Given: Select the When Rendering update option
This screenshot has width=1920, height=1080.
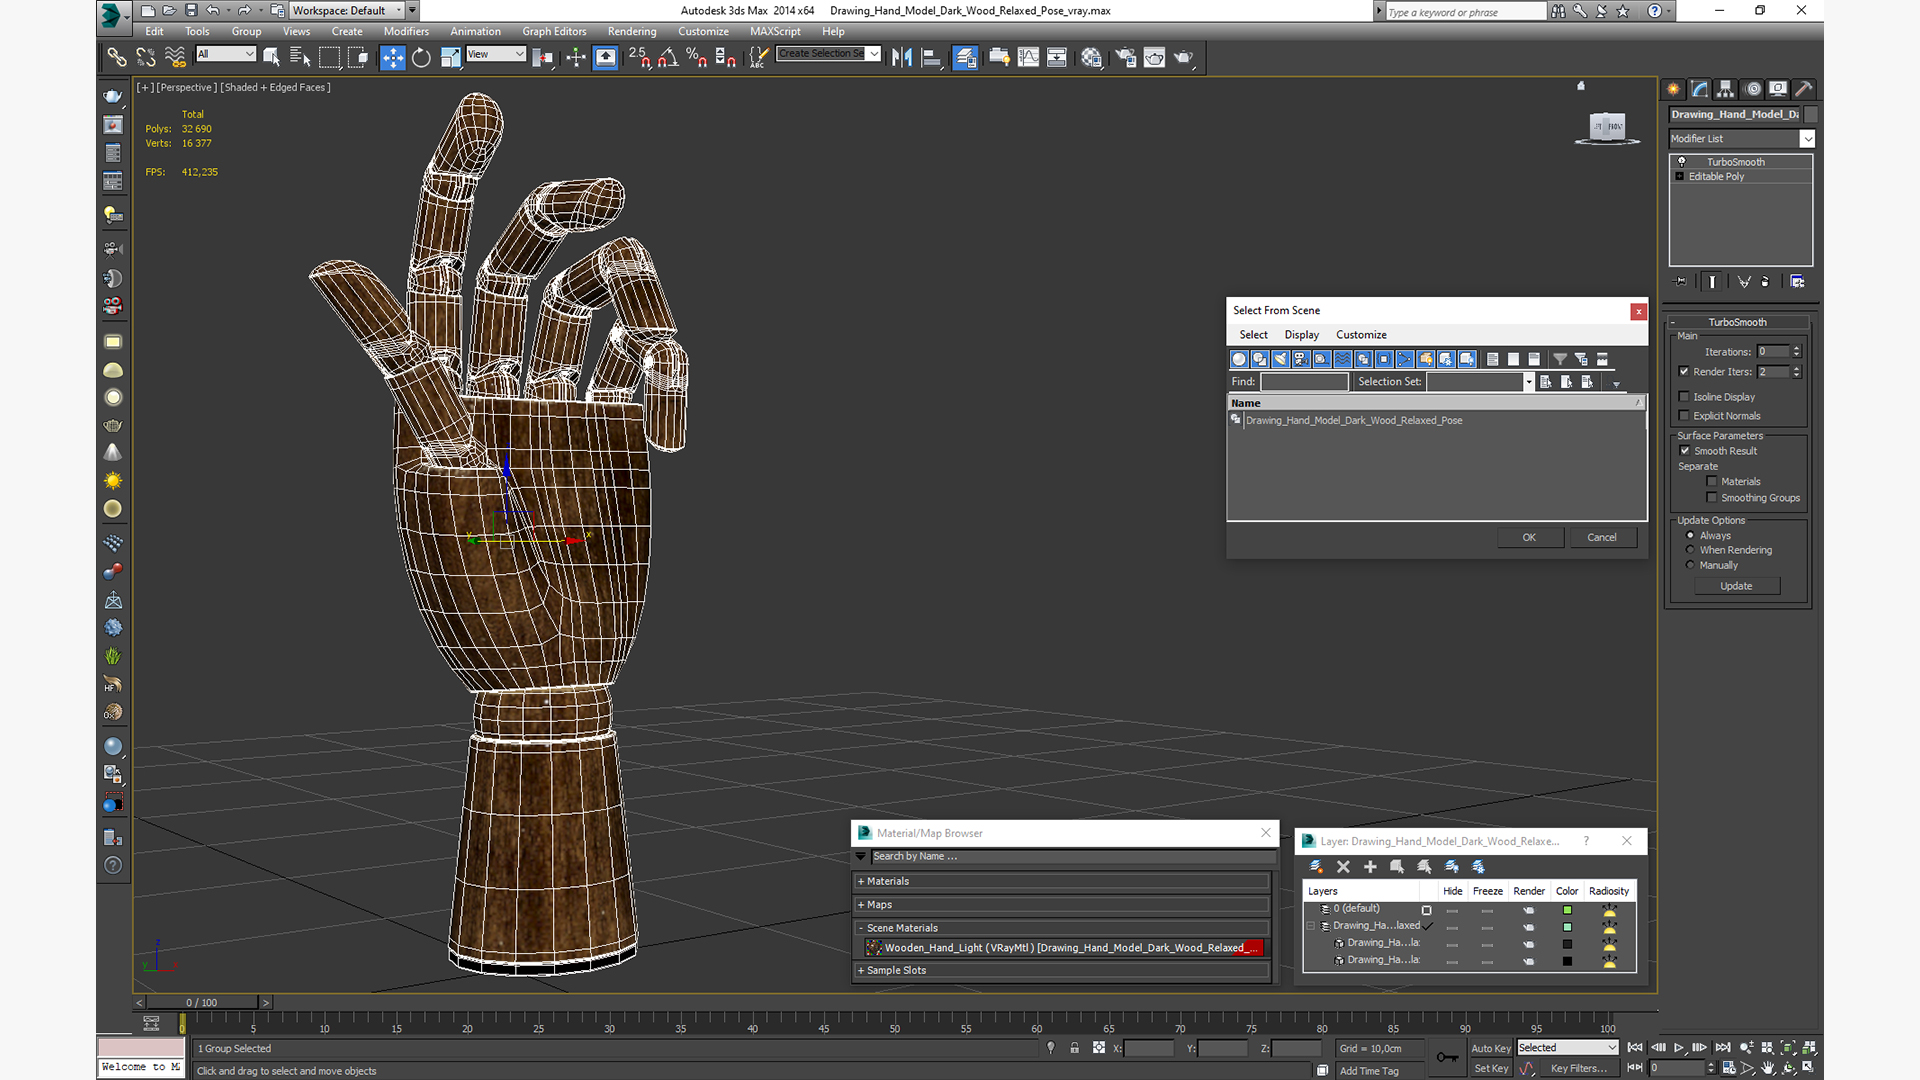Looking at the screenshot, I should pyautogui.click(x=1690, y=550).
